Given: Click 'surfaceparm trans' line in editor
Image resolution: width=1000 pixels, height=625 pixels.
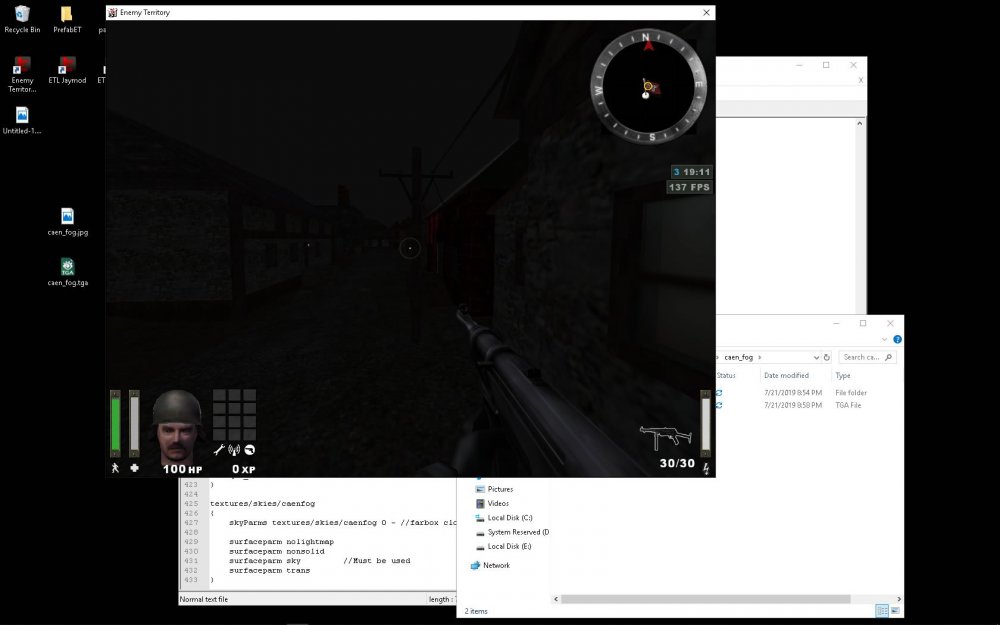Looking at the screenshot, I should pyautogui.click(x=269, y=570).
